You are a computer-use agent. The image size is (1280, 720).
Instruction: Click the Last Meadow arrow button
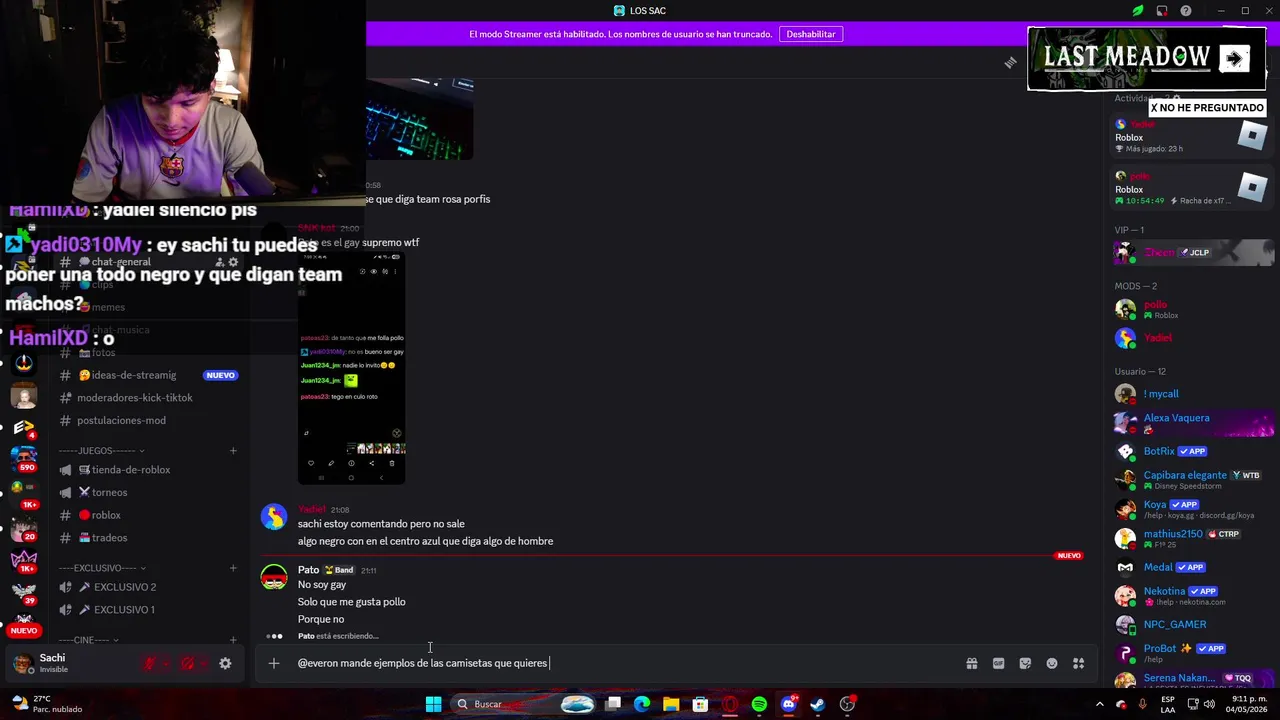1234,59
